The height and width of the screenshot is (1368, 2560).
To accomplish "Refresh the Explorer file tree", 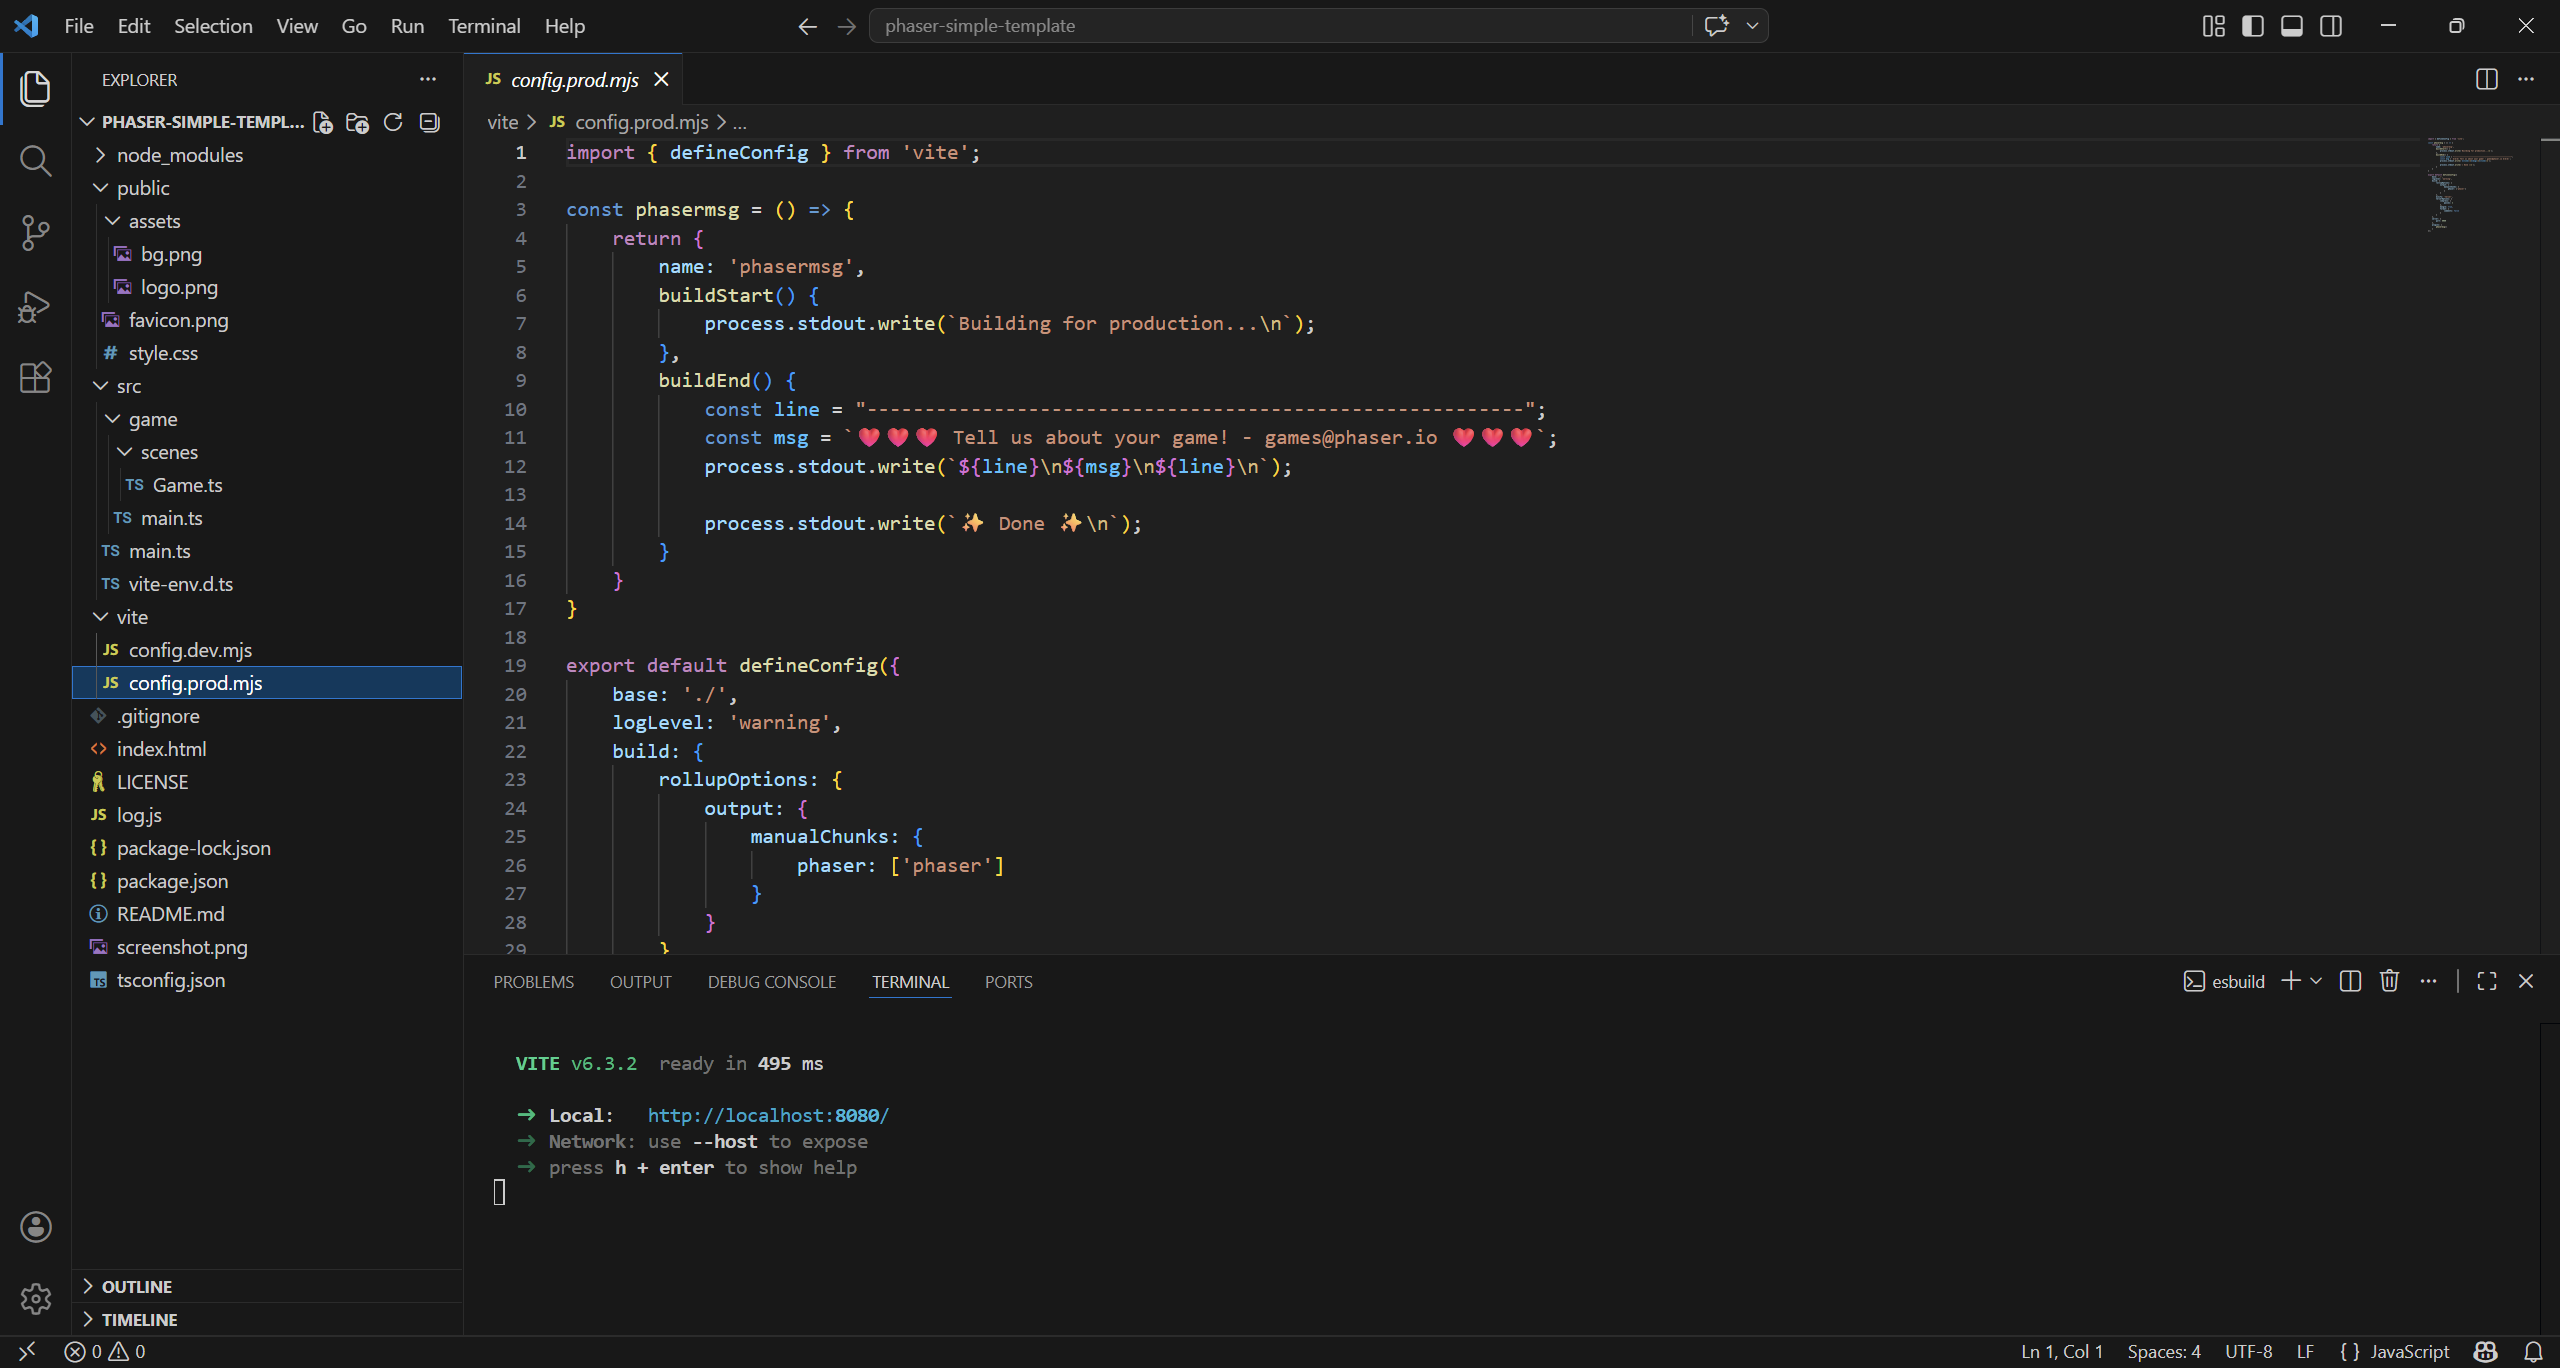I will tap(393, 122).
